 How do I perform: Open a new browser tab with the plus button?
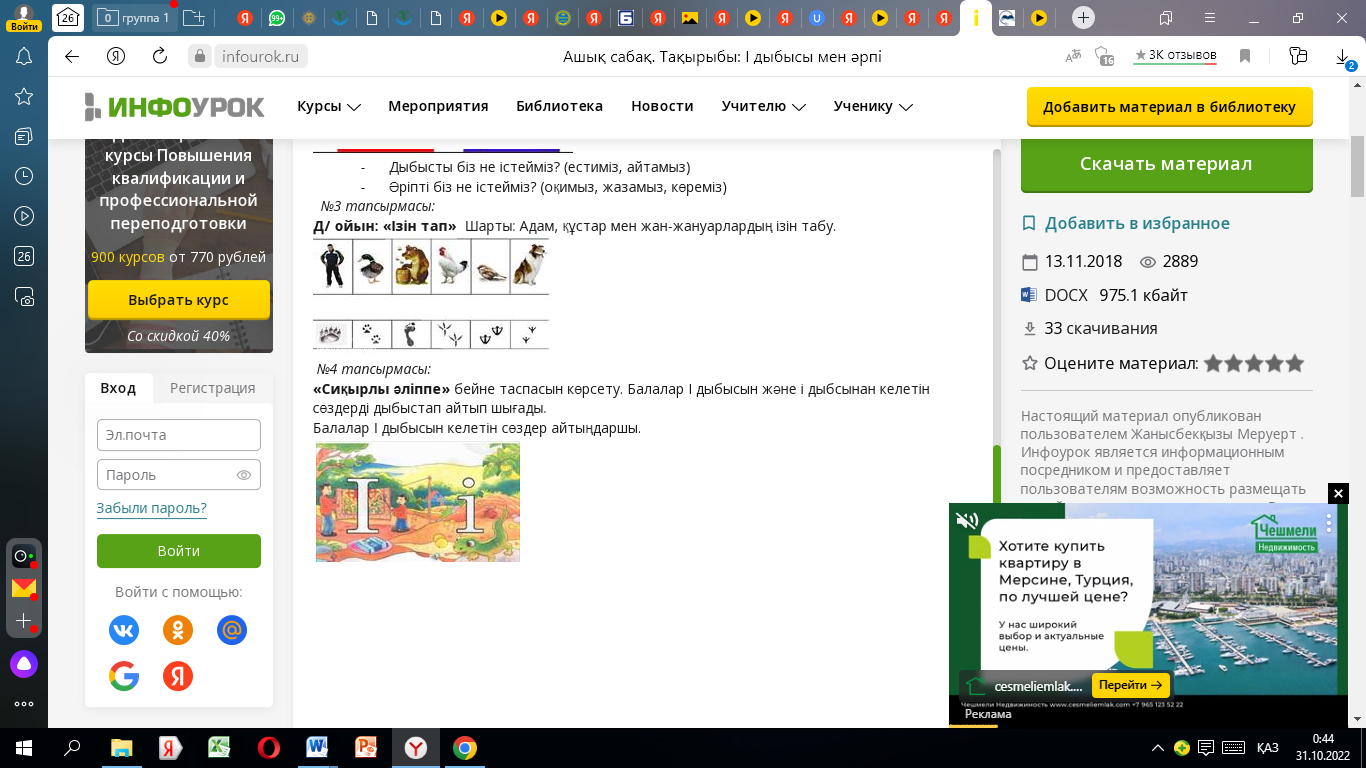tap(1083, 18)
